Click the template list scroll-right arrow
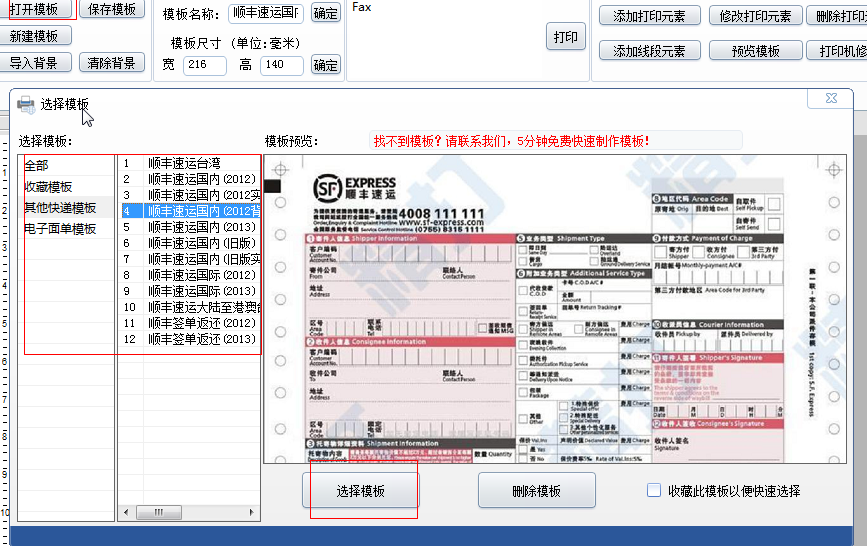The image size is (867, 546). (x=252, y=512)
